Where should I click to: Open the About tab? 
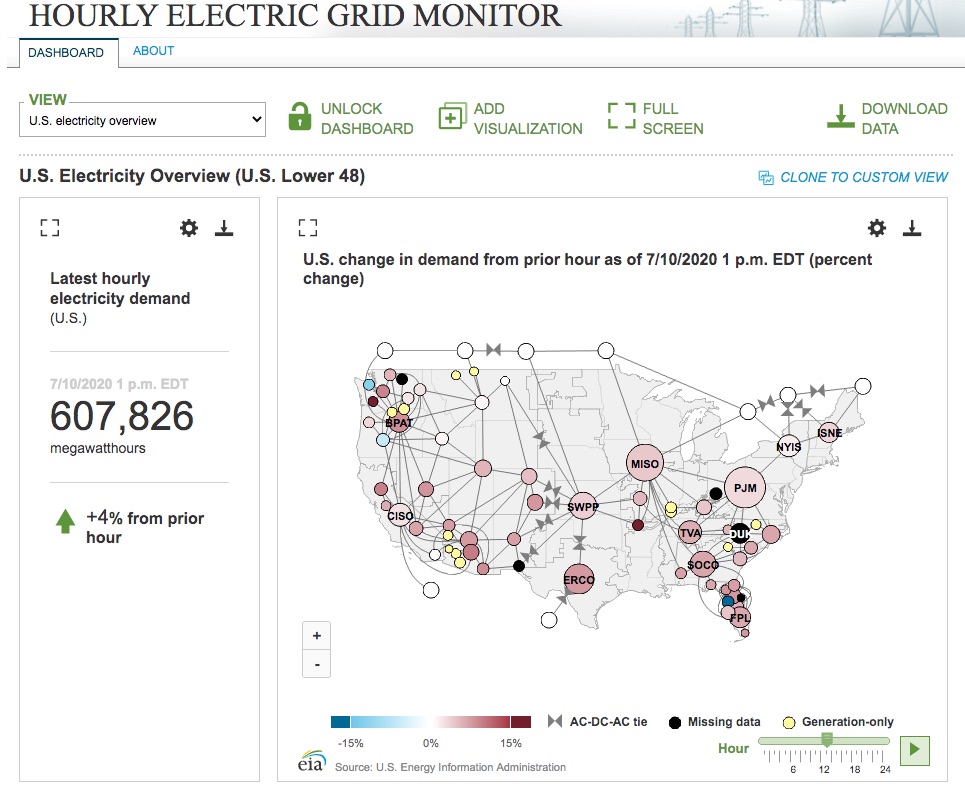tap(153, 51)
